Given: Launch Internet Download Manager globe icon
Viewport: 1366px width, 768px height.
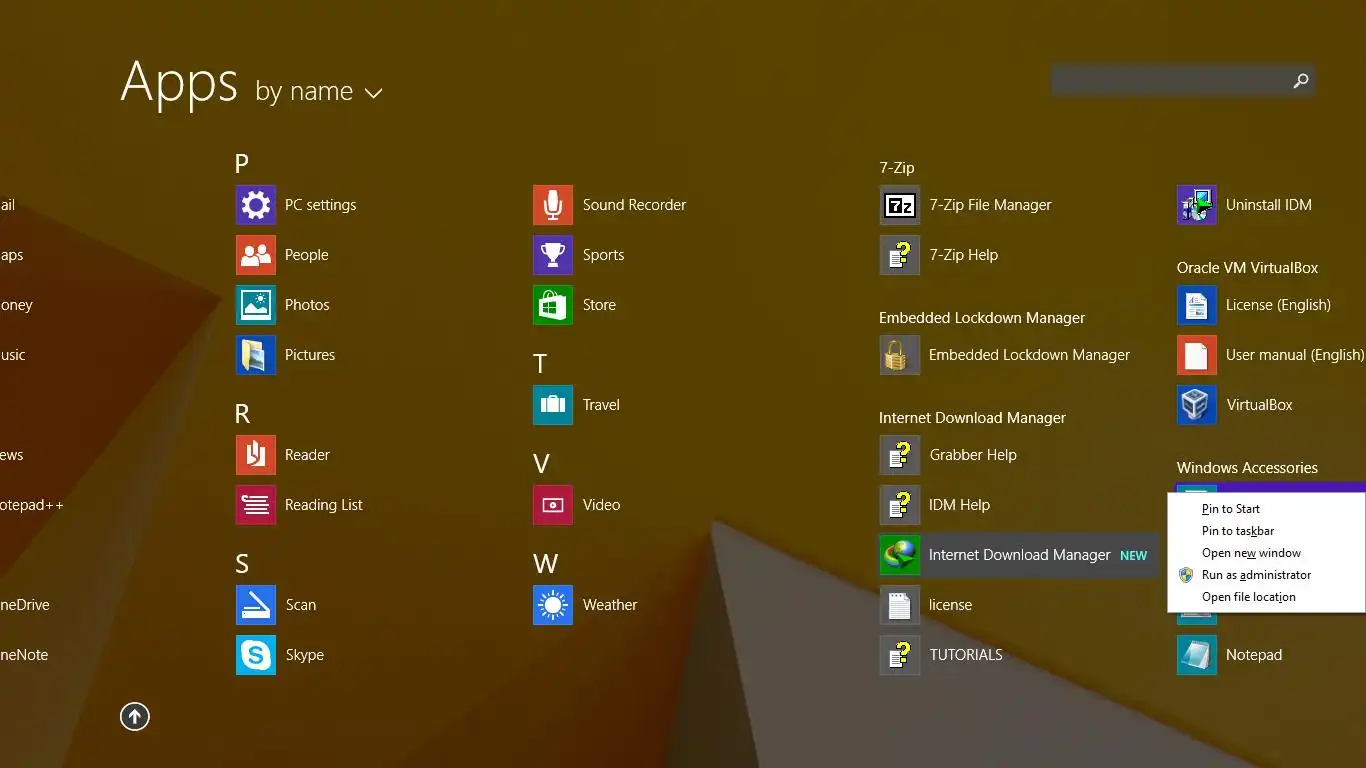Looking at the screenshot, I should (900, 555).
